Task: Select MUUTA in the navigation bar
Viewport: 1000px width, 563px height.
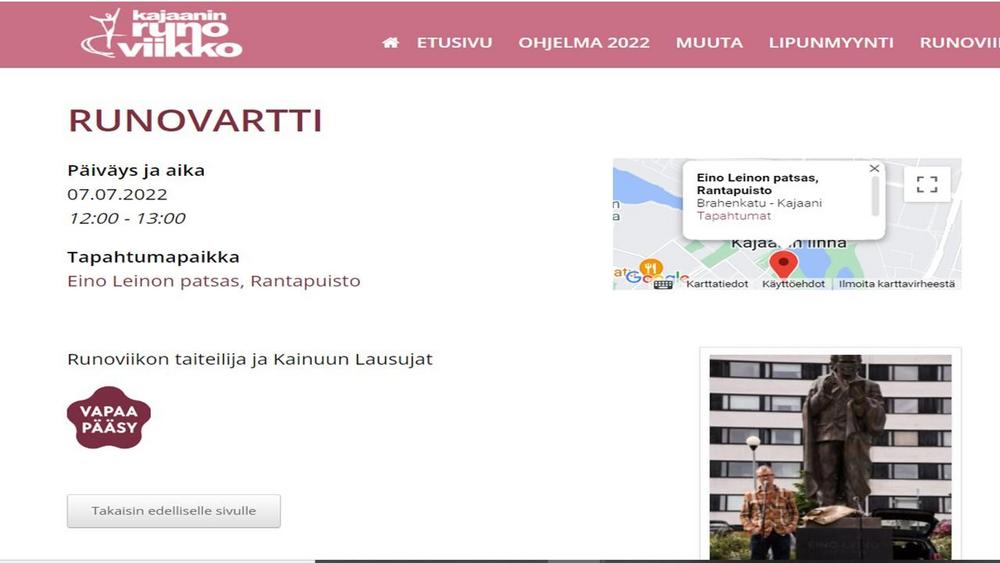Action: 709,43
